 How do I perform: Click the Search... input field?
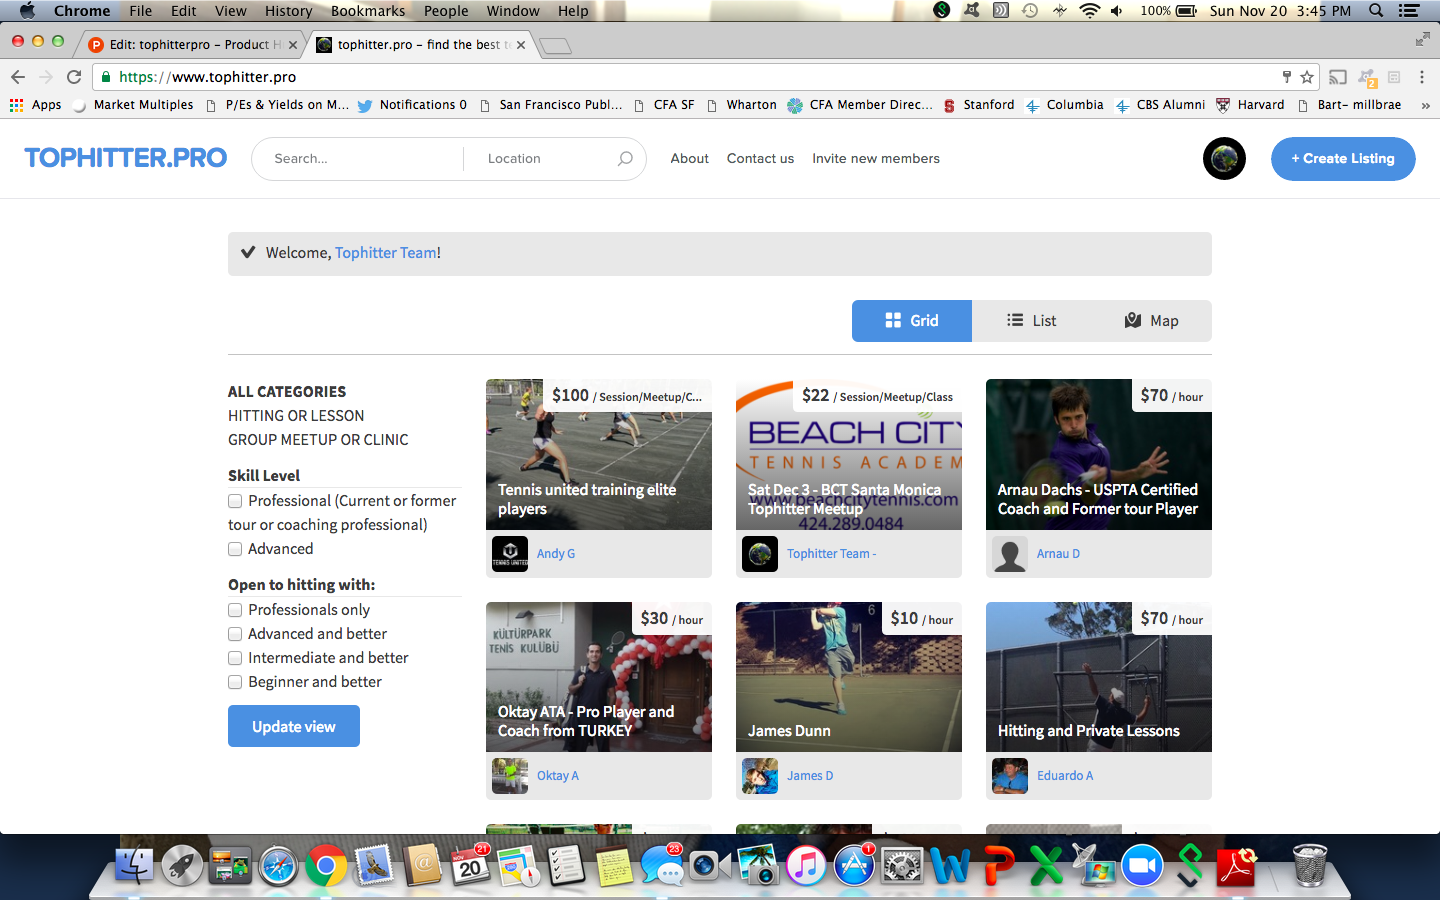point(360,159)
